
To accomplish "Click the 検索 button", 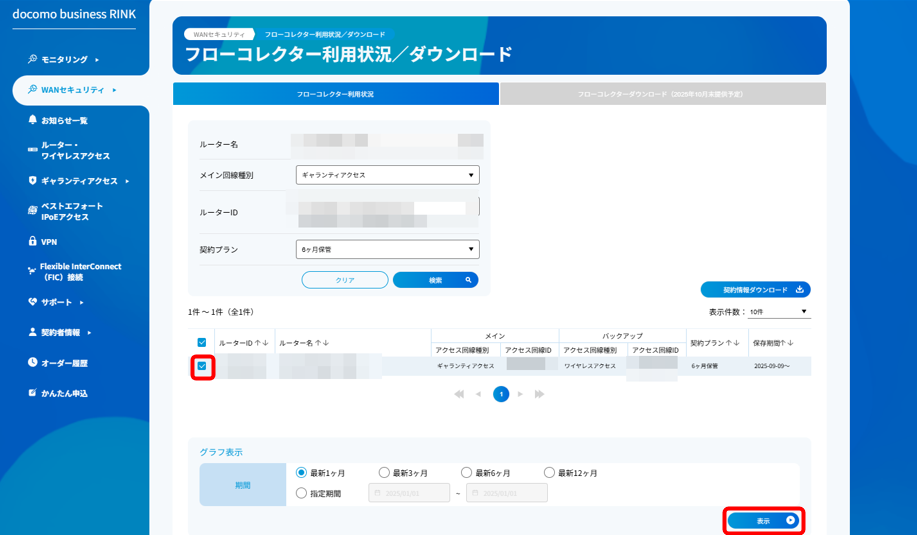I will click(436, 280).
